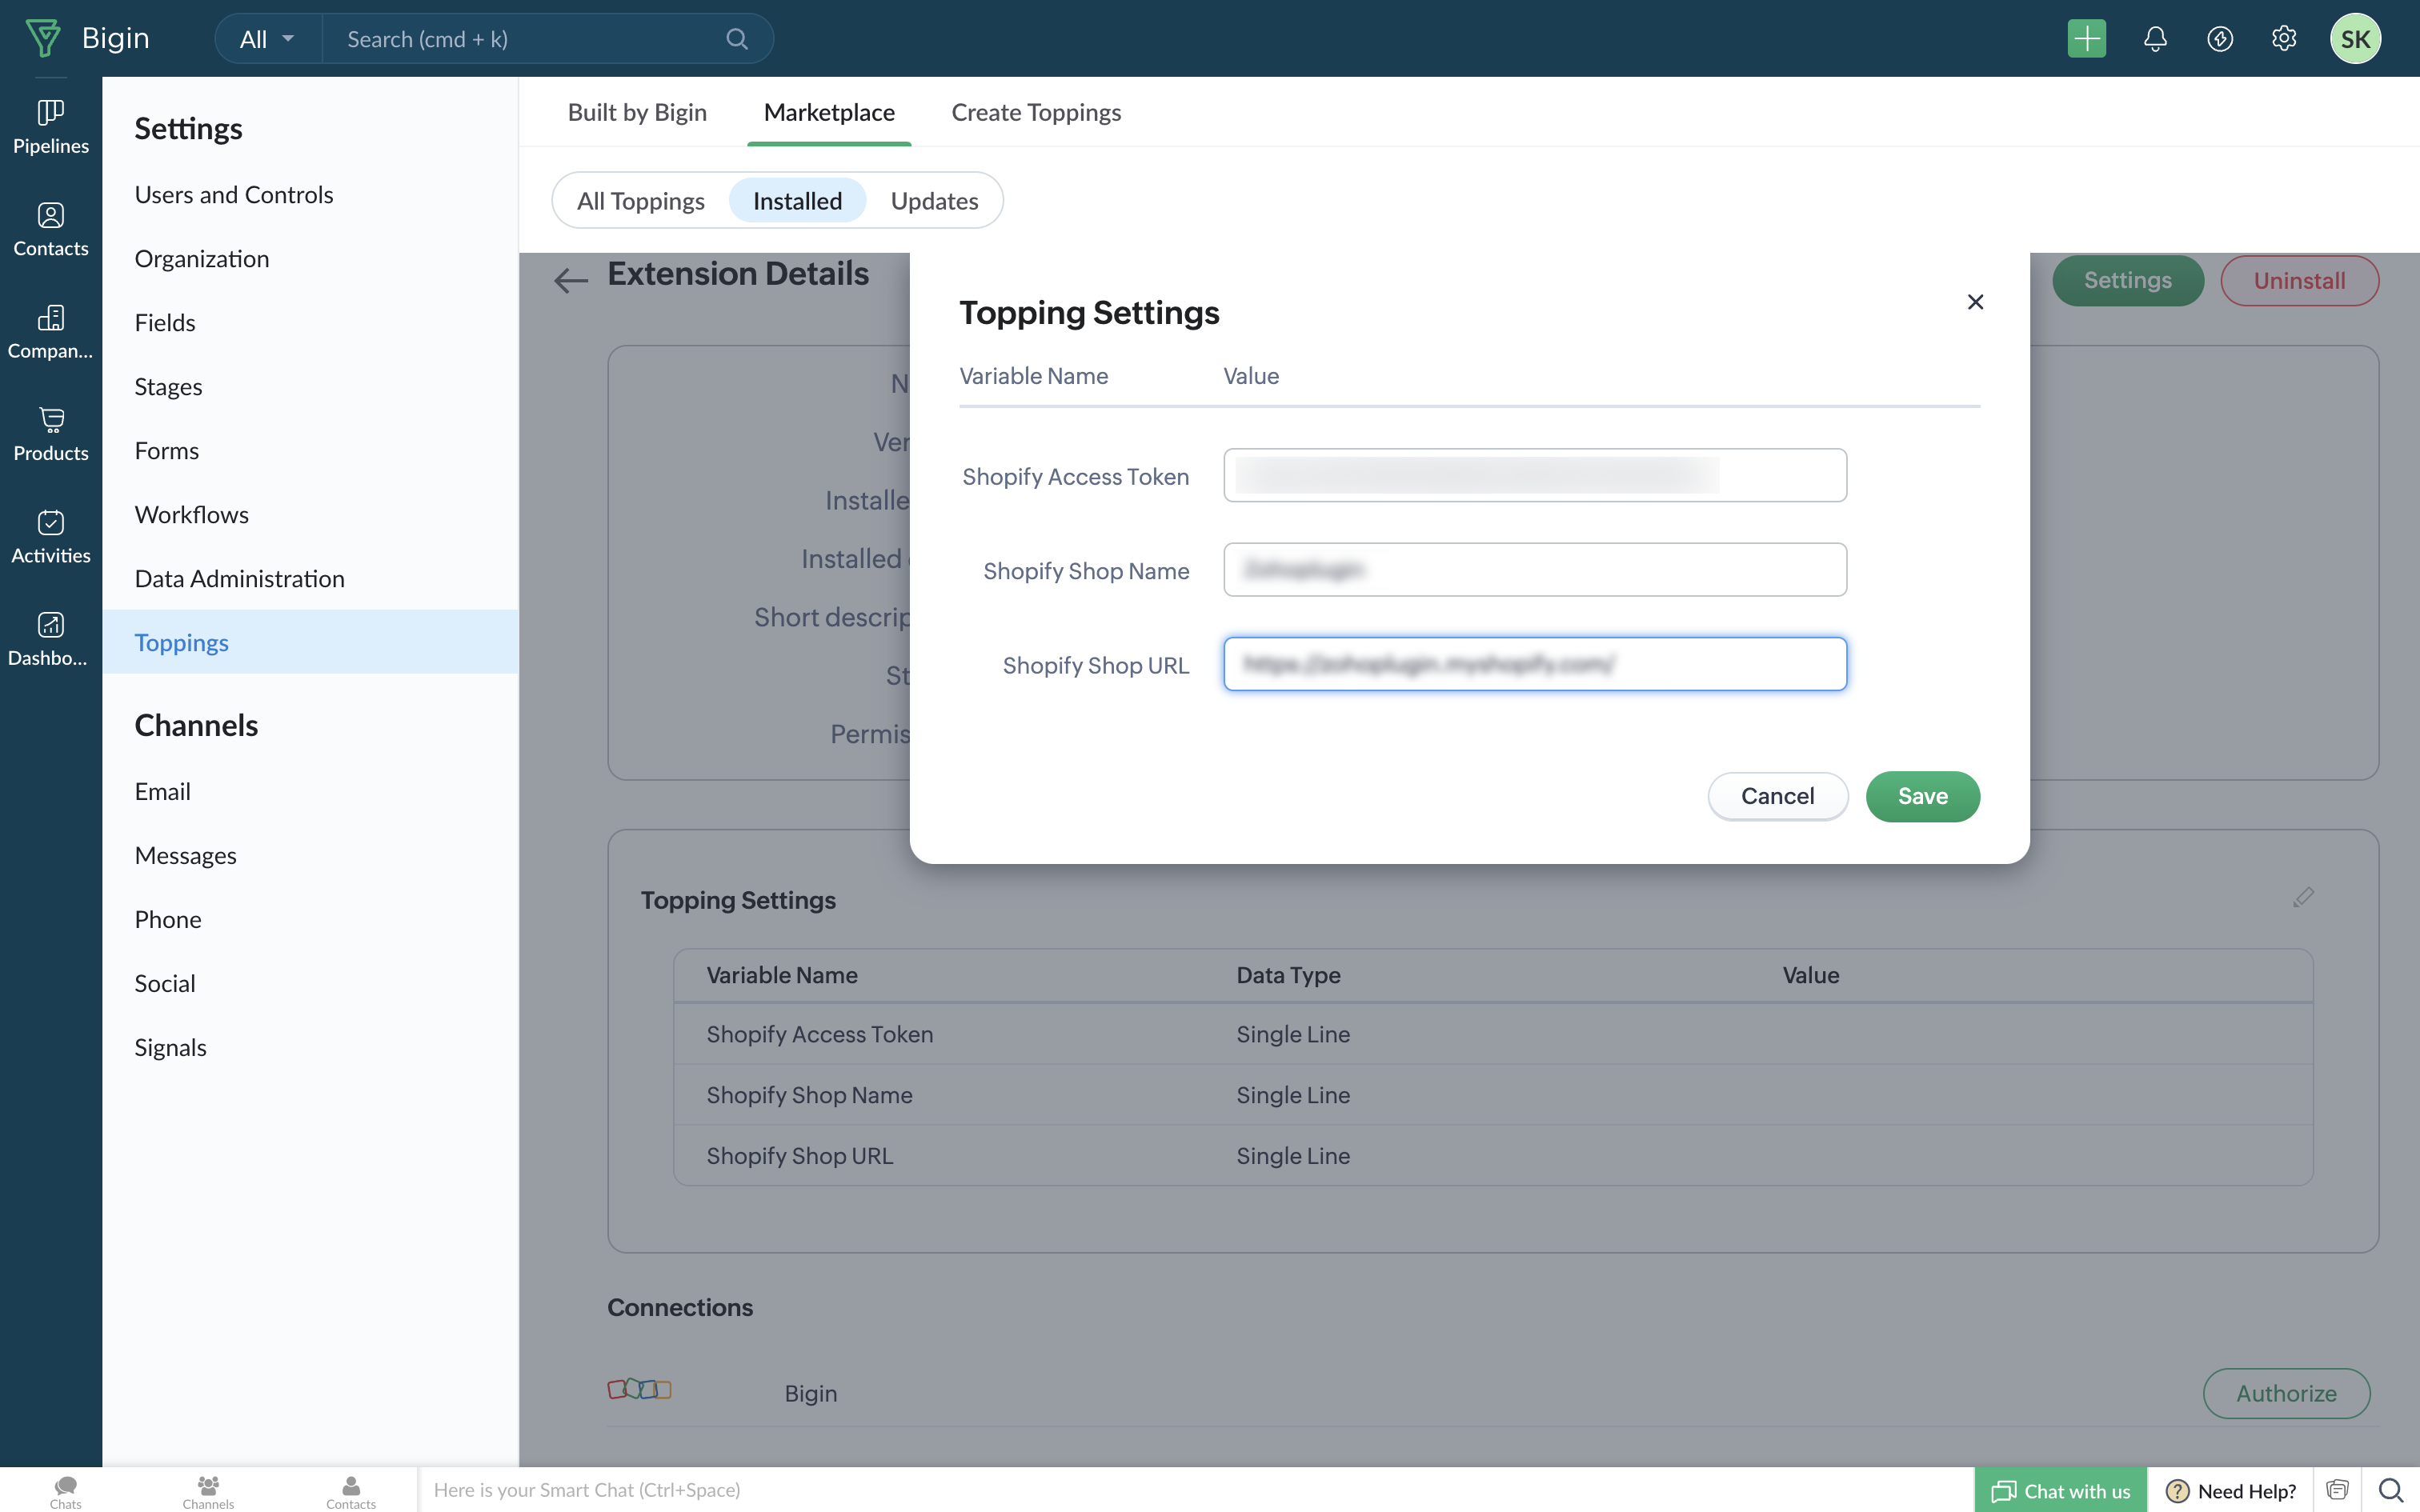This screenshot has height=1512, width=2420.
Task: Open Forms settings
Action: coord(310,450)
